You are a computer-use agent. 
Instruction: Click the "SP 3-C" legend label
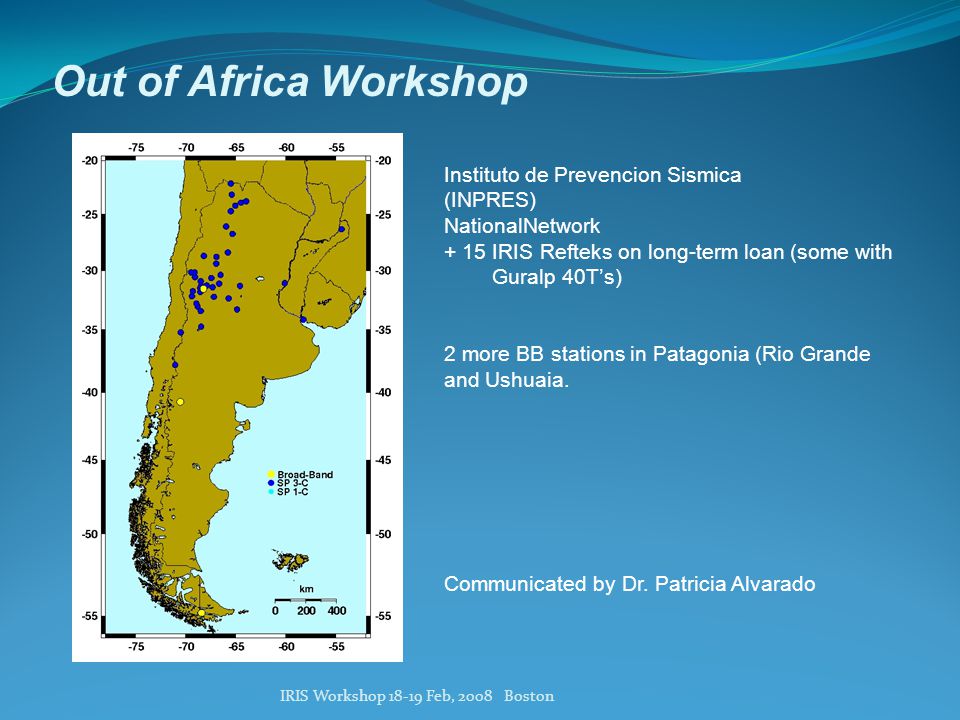[x=293, y=483]
